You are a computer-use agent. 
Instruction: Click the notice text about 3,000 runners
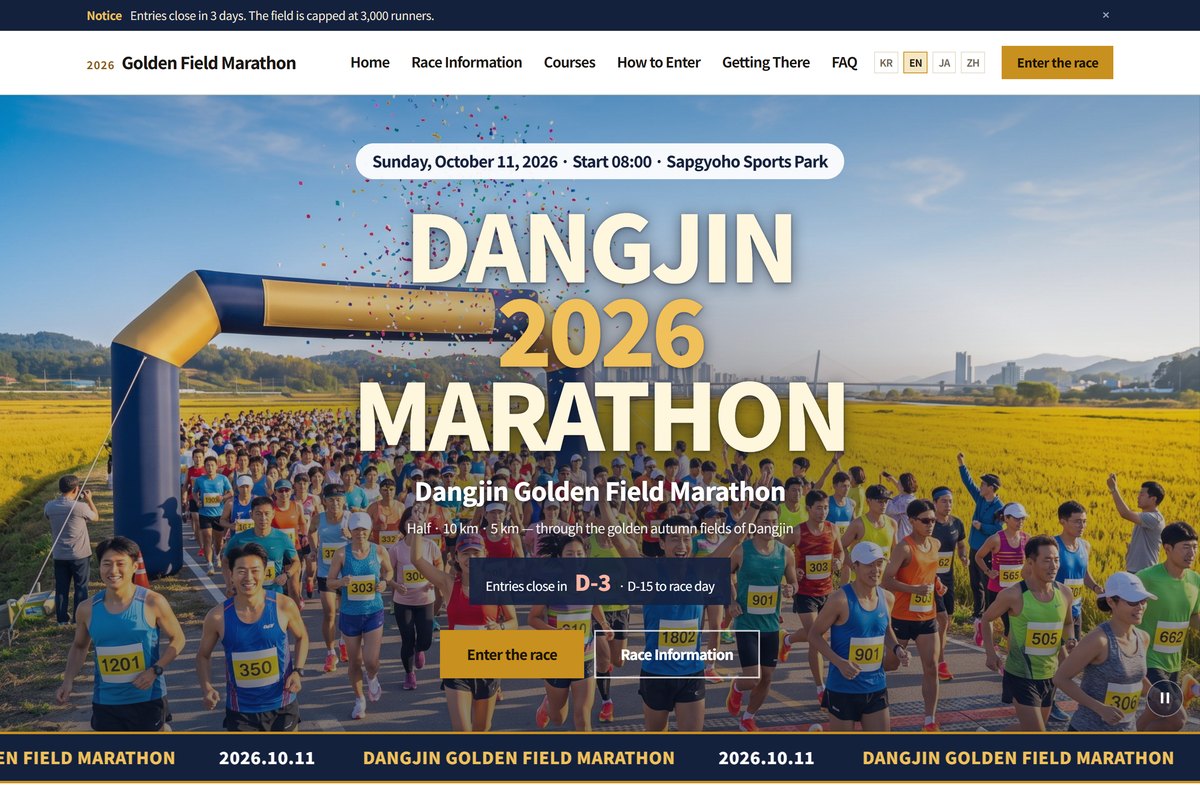pyautogui.click(x=282, y=16)
